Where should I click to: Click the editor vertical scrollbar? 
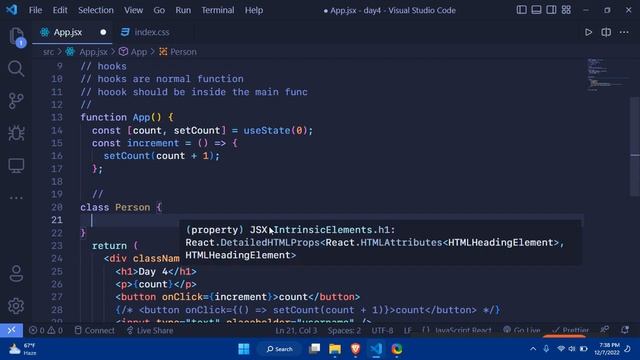(x=635, y=147)
